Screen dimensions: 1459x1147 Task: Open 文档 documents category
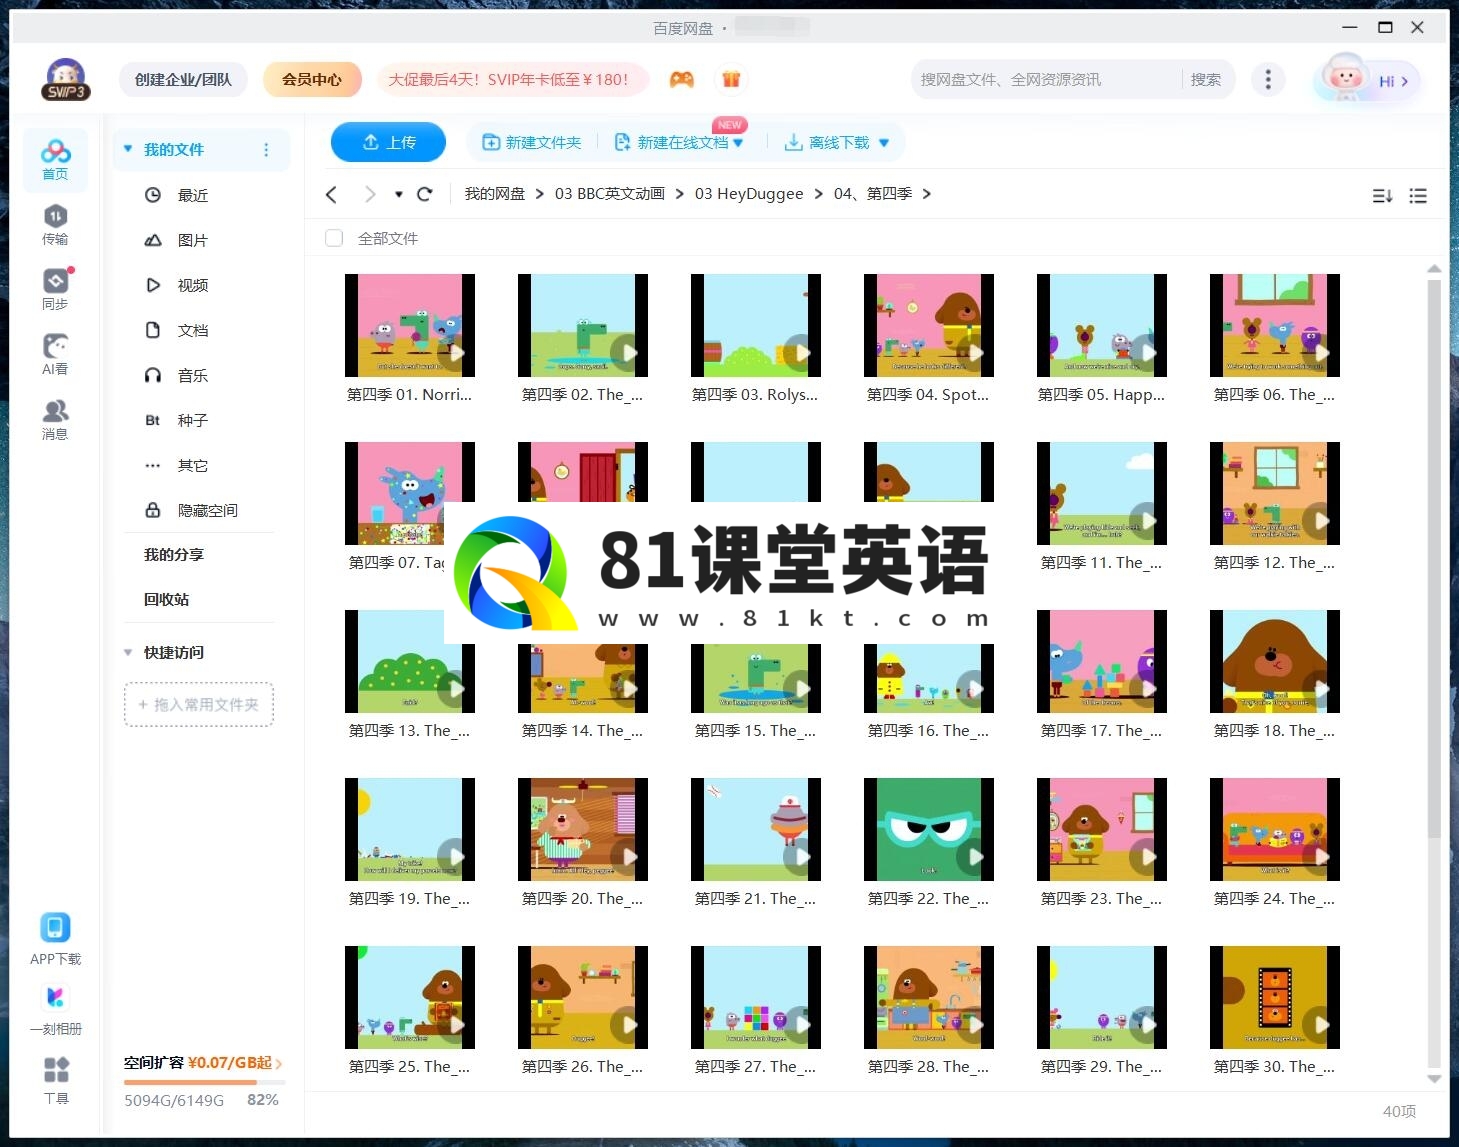pos(193,330)
